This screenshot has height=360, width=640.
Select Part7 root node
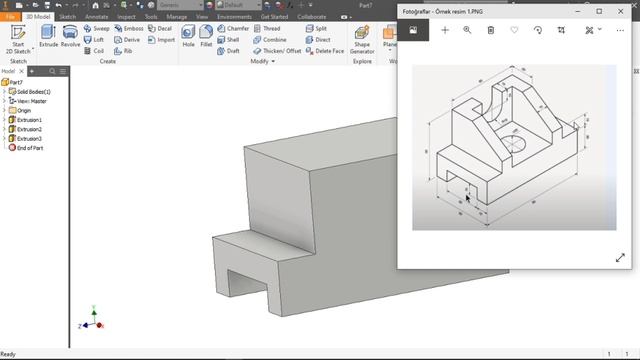click(12, 82)
